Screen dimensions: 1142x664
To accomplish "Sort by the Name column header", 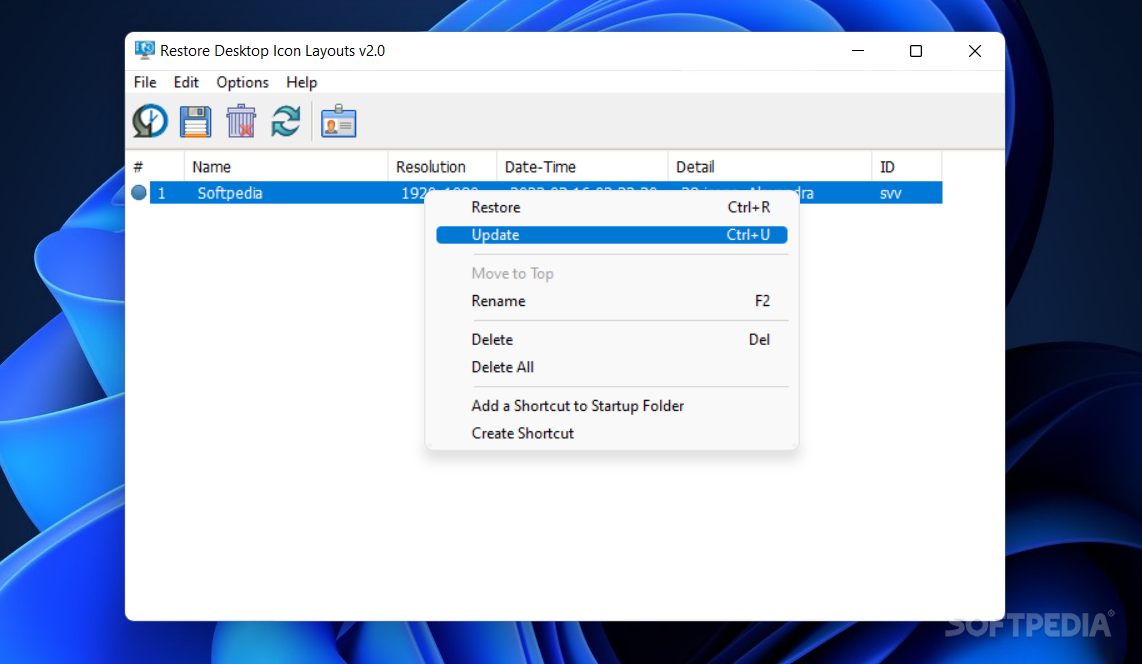I will point(286,167).
